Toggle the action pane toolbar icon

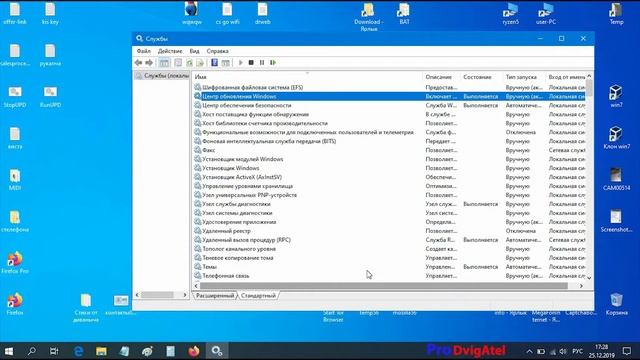(225, 62)
